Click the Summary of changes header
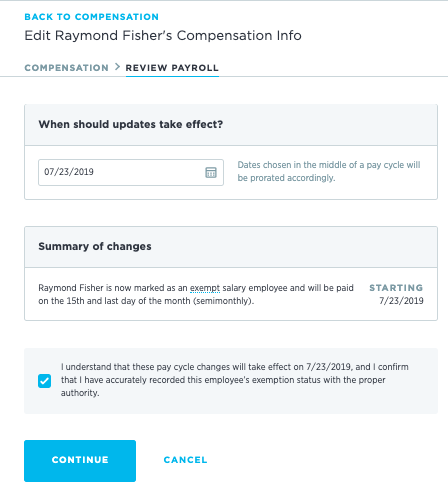Image resolution: width=448 pixels, height=495 pixels. coord(95,246)
